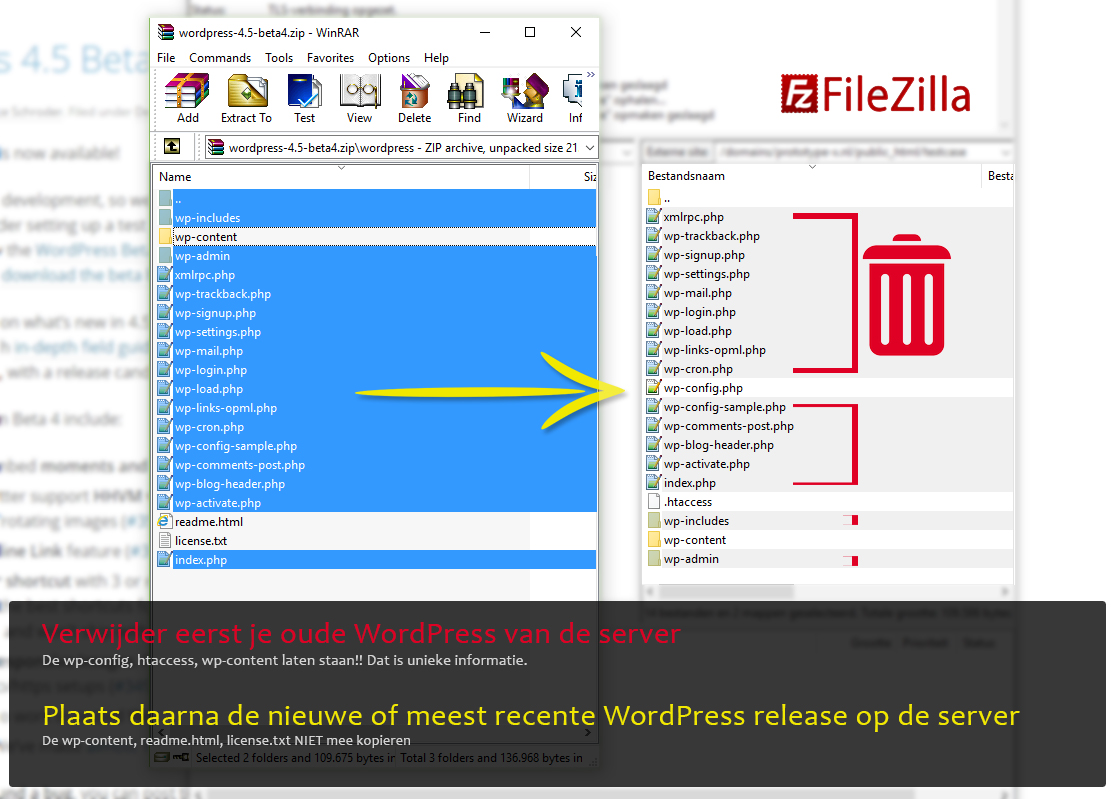The width and height of the screenshot is (1120, 799).
Task: Select wp-config-sample.php in FileZilla remote list
Action: click(828, 407)
